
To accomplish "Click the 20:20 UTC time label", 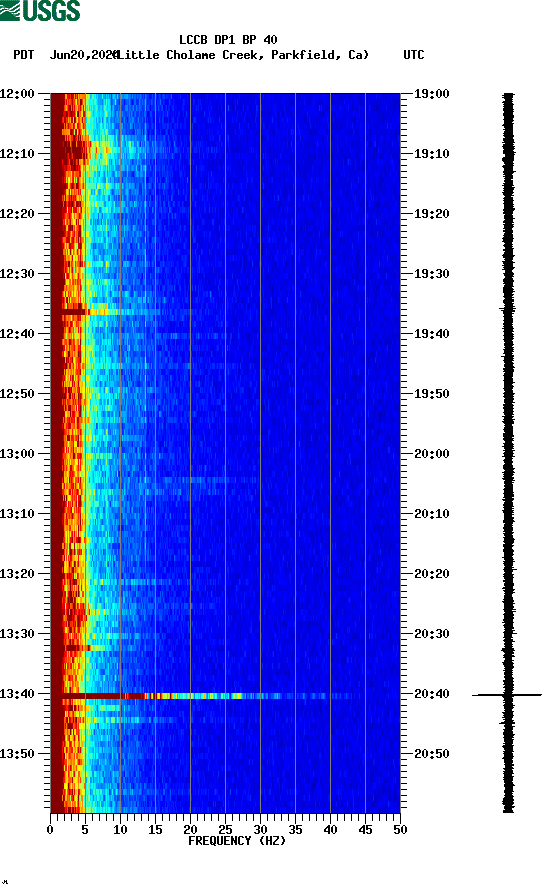I will tap(432, 574).
